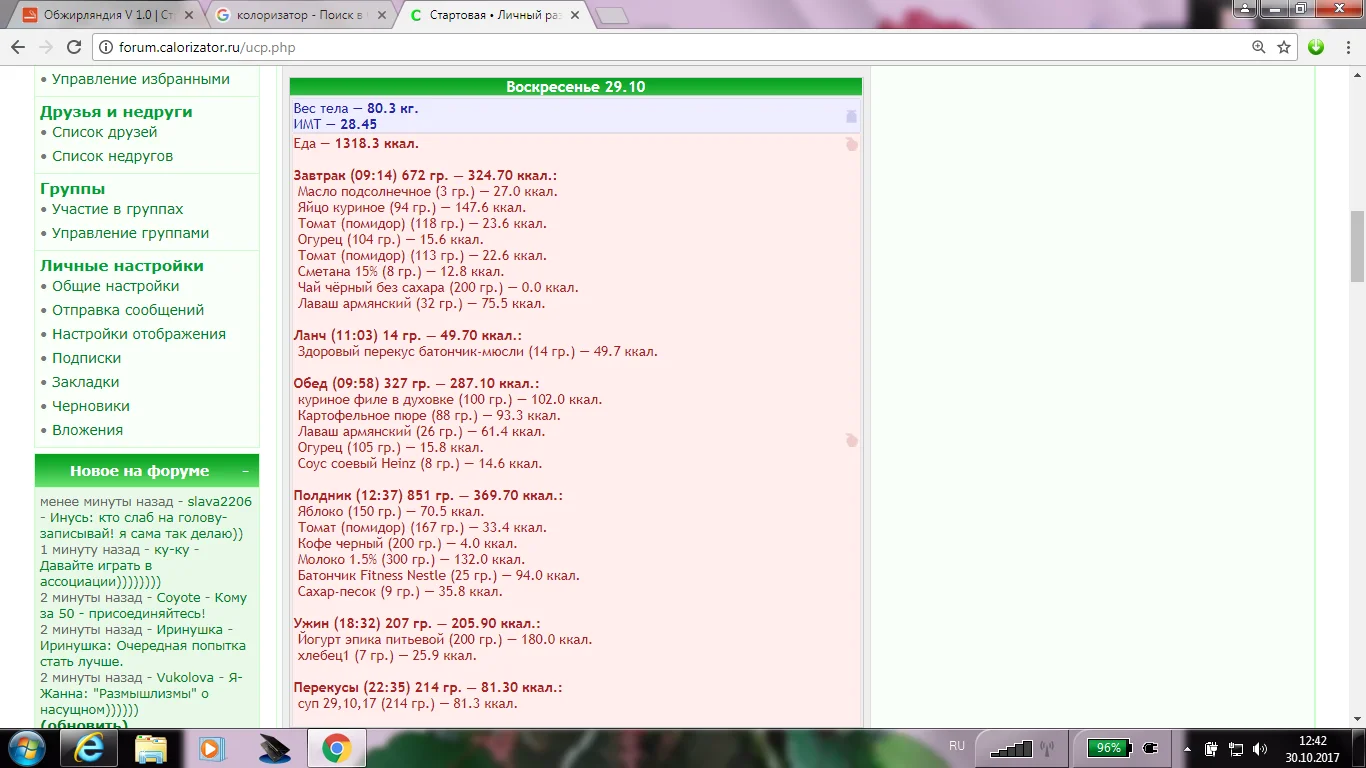Image resolution: width=1366 pixels, height=768 pixels.
Task: Click the Воскресенье 29.10 day header
Action: point(576,87)
